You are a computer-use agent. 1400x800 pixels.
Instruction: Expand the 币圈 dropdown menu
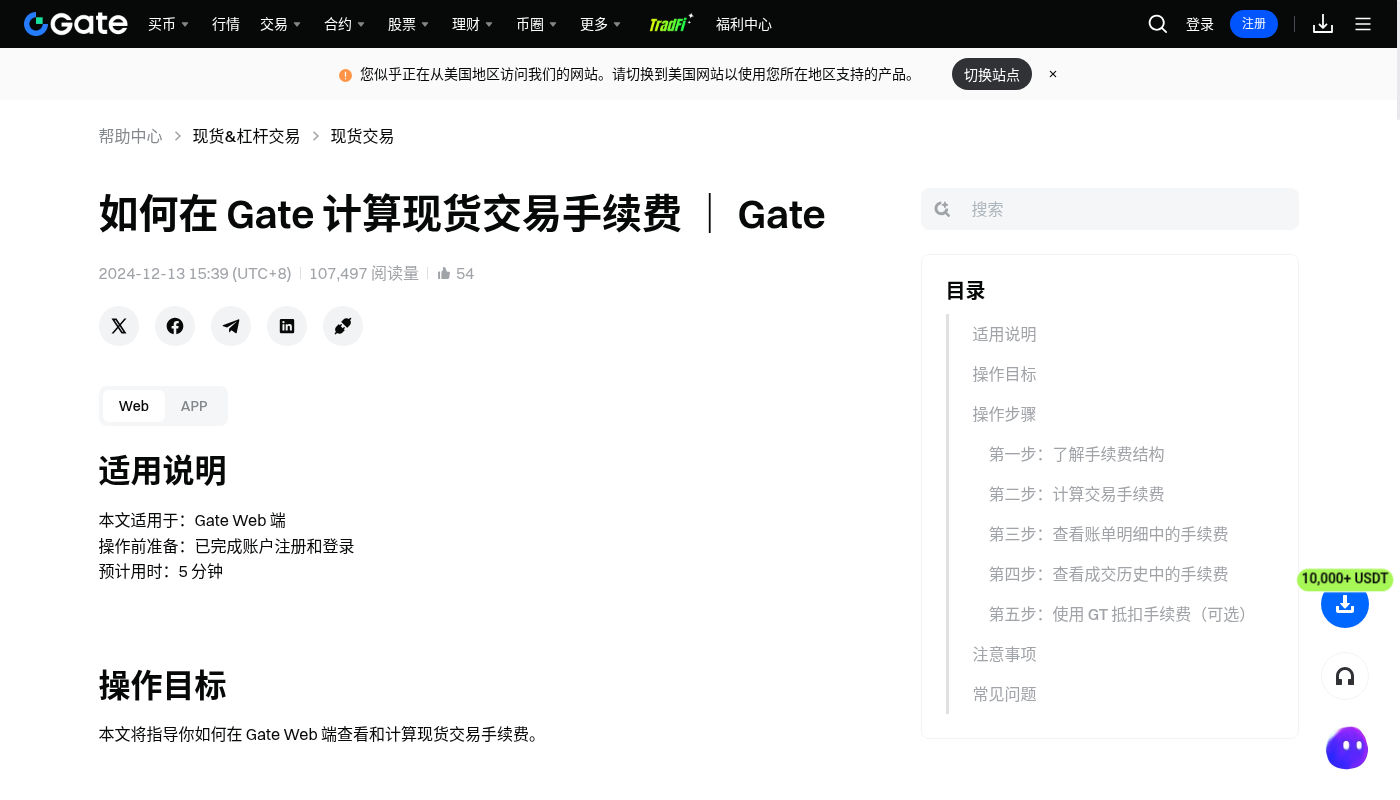(536, 24)
